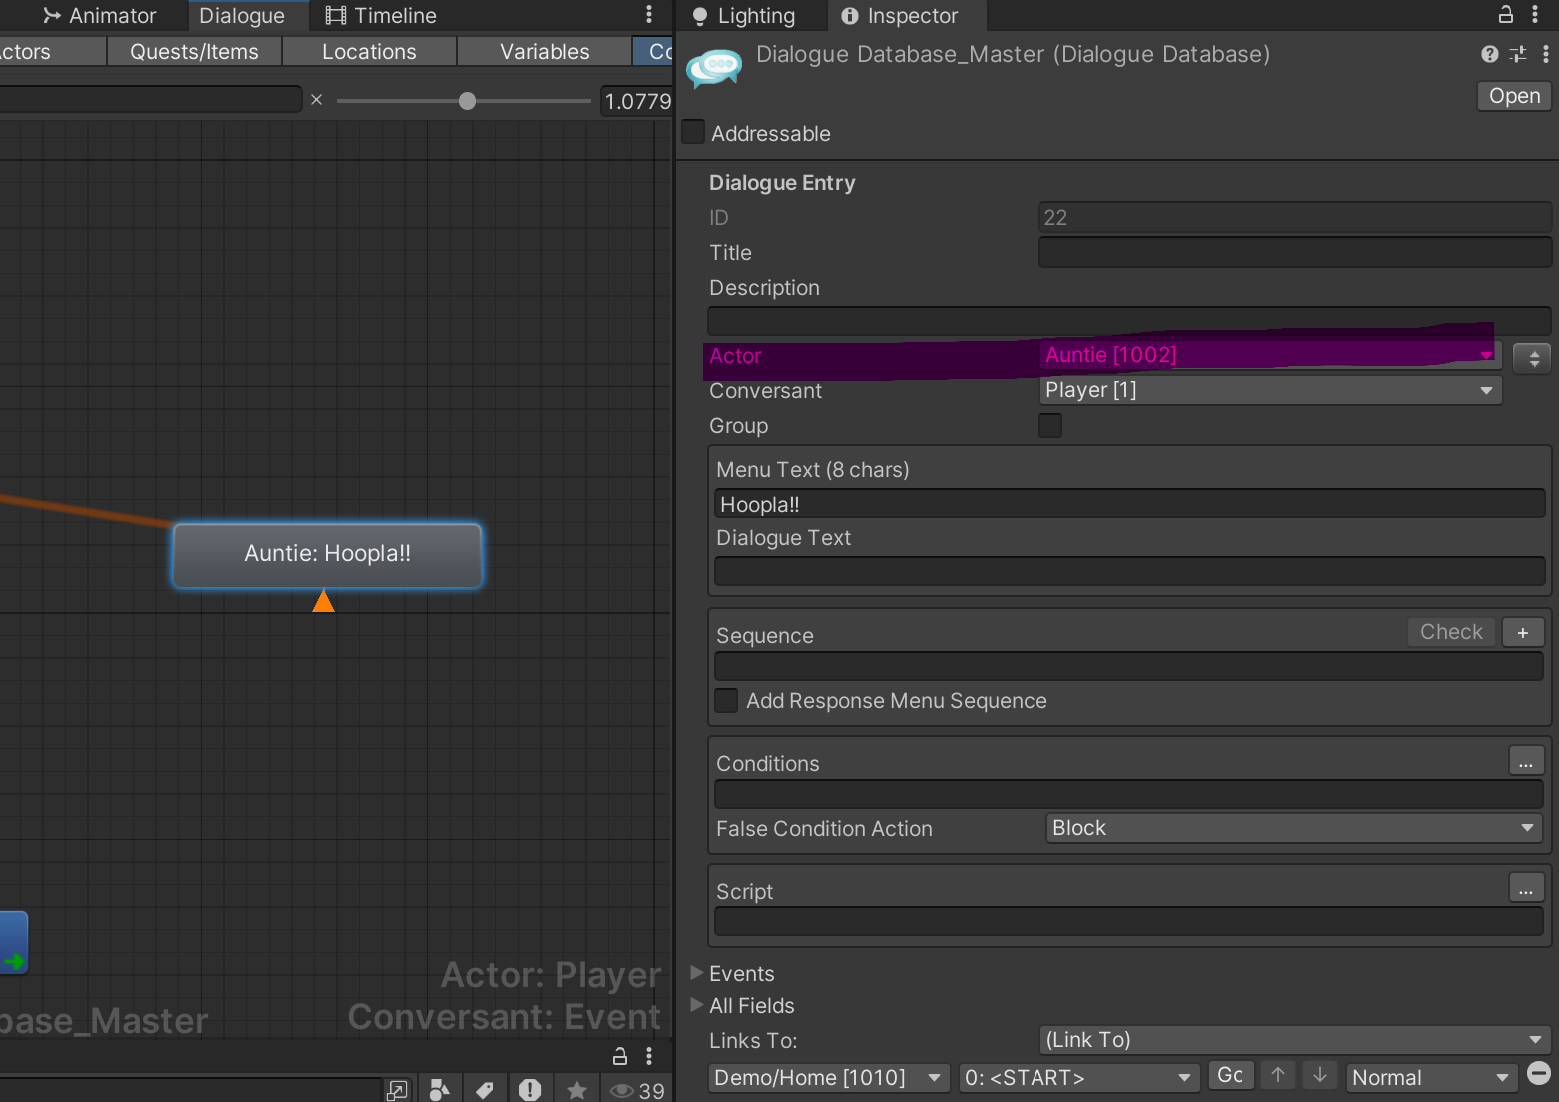Open the Script wizard ellipsis button
This screenshot has height=1102, width=1559.
click(x=1526, y=887)
